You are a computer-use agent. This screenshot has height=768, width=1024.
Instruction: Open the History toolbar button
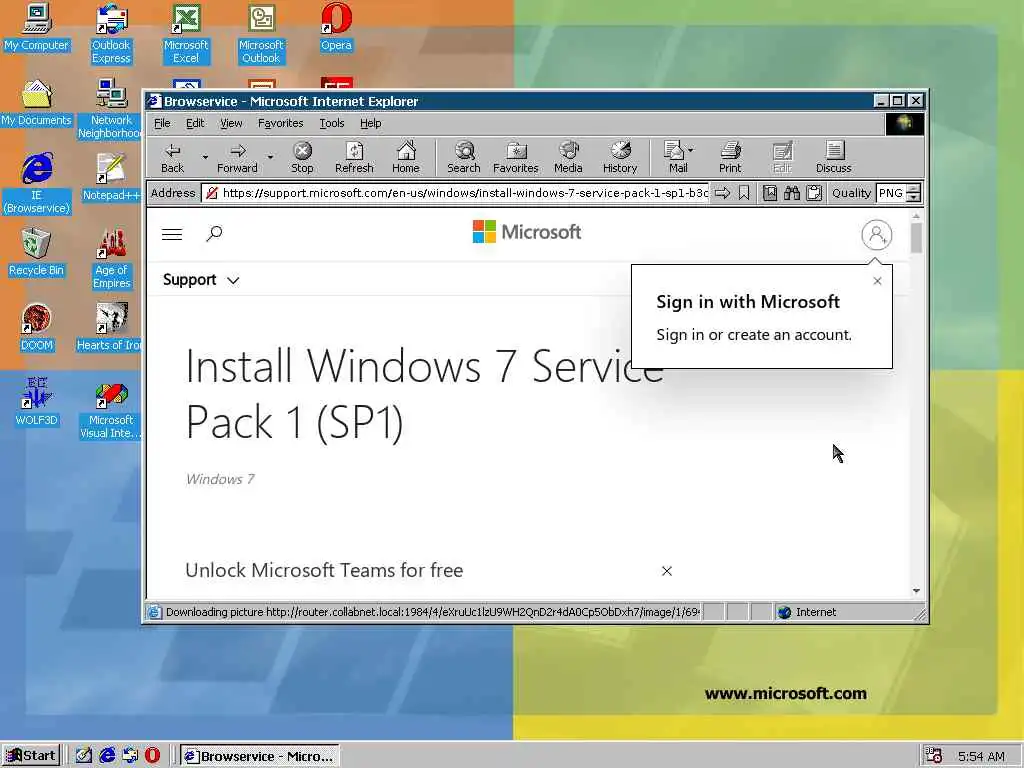click(620, 157)
